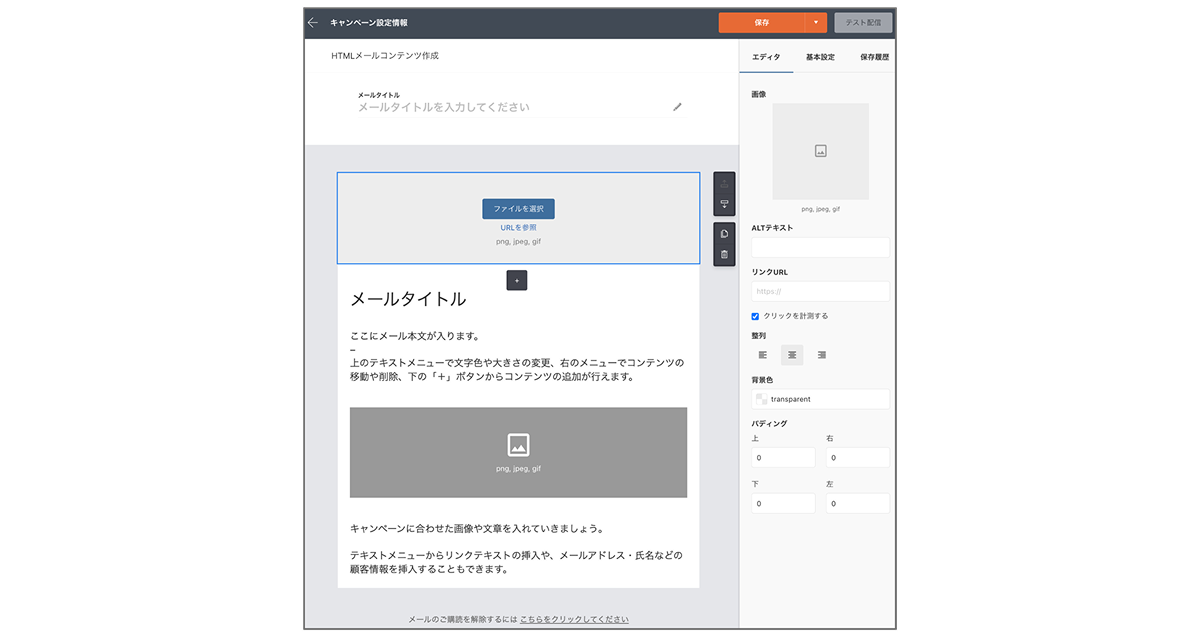Set image alignment to left
This screenshot has height=639, width=1202.
coord(763,355)
